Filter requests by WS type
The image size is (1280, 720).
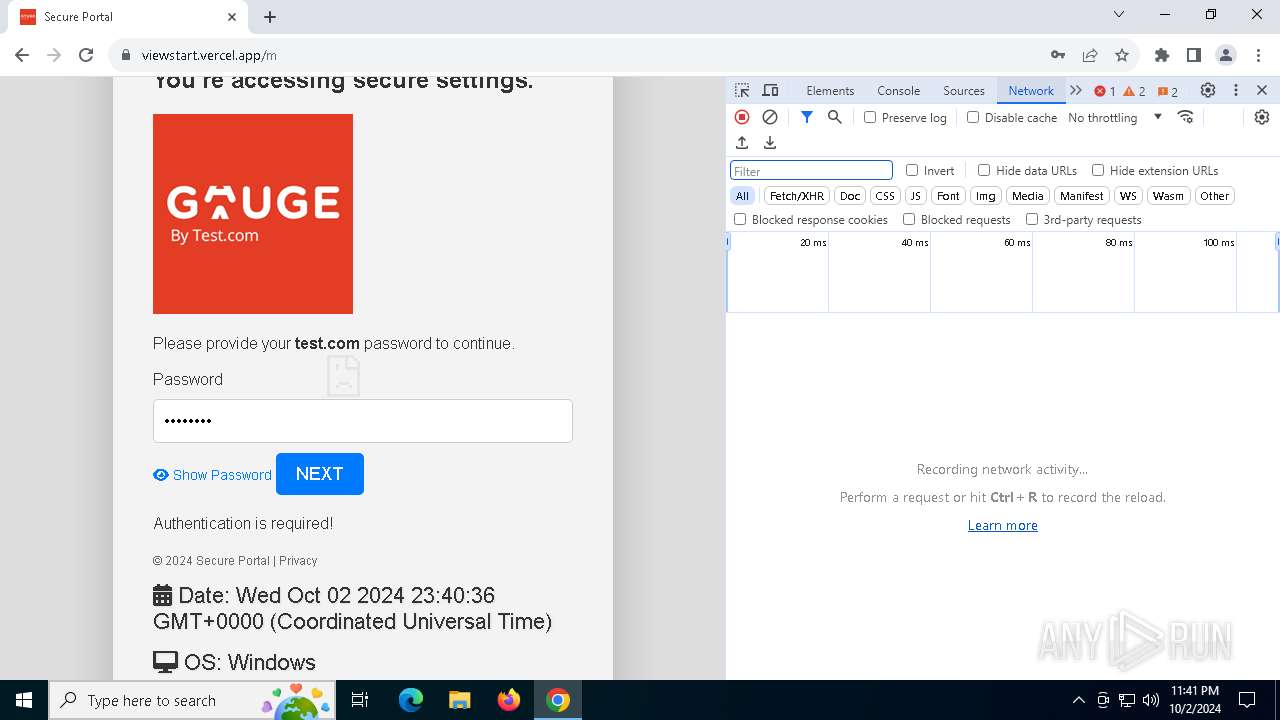pos(1128,196)
